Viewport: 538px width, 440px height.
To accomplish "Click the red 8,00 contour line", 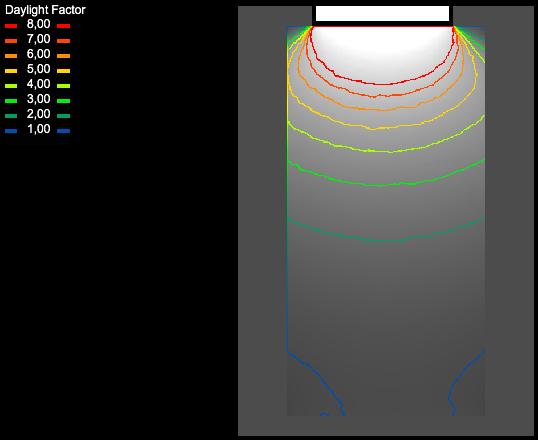I will [383, 84].
